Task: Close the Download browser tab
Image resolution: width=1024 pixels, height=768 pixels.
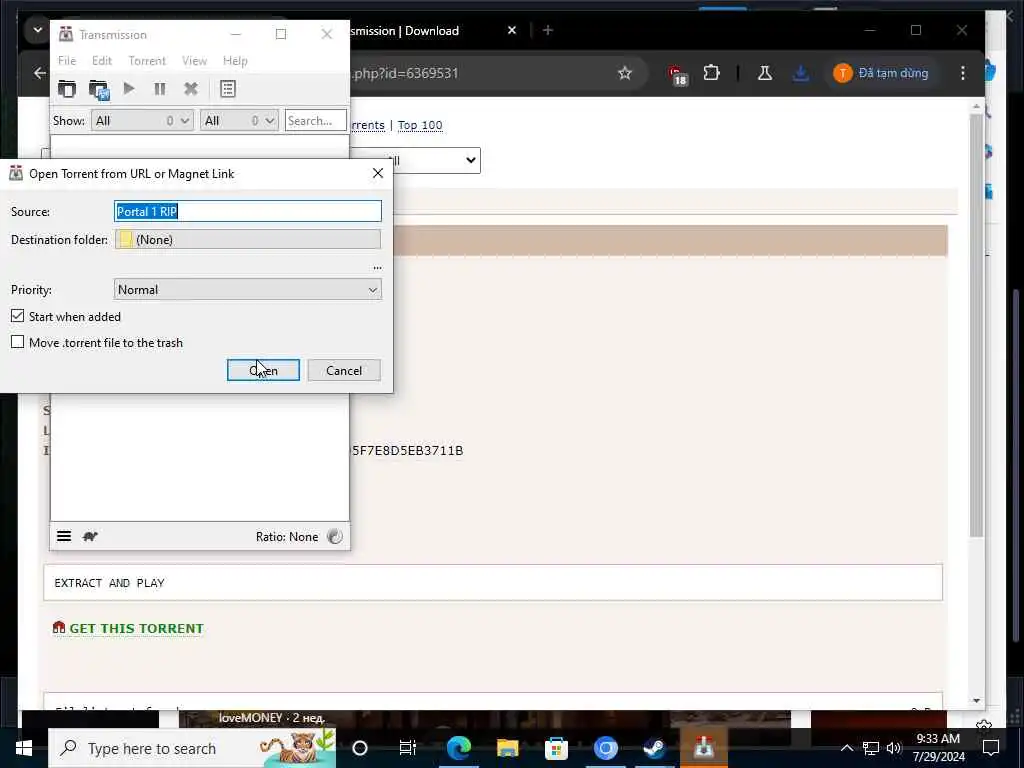Action: click(x=512, y=31)
